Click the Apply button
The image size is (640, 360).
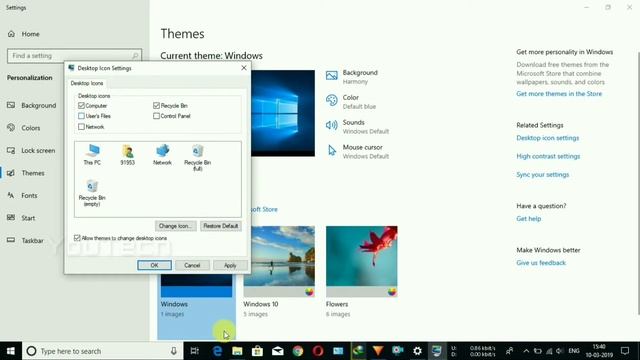pos(230,265)
